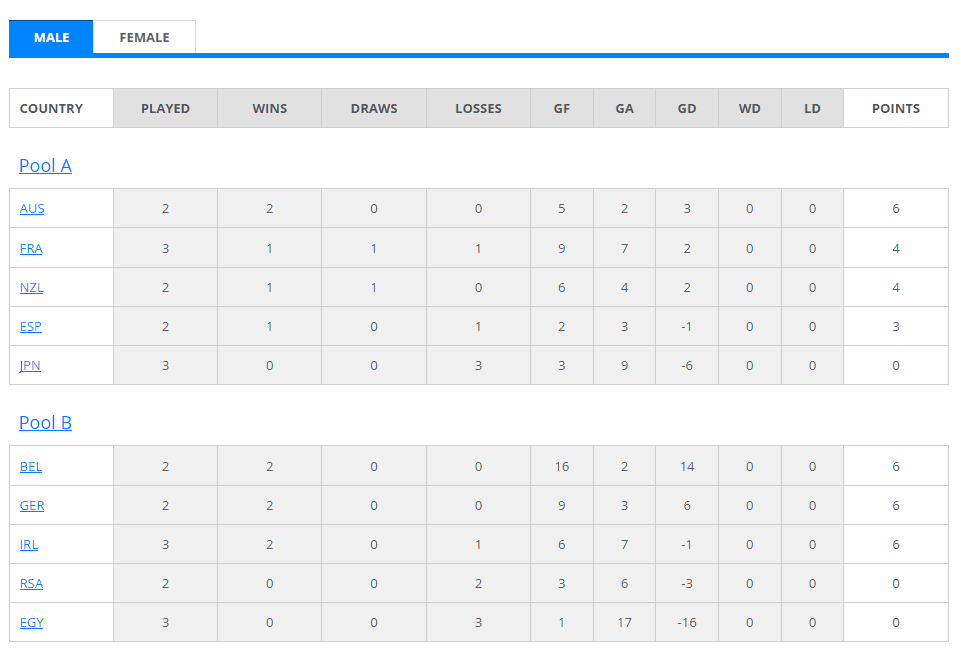Screen dimensions: 961x657
Task: Select the JPN country link
Action: [30, 366]
